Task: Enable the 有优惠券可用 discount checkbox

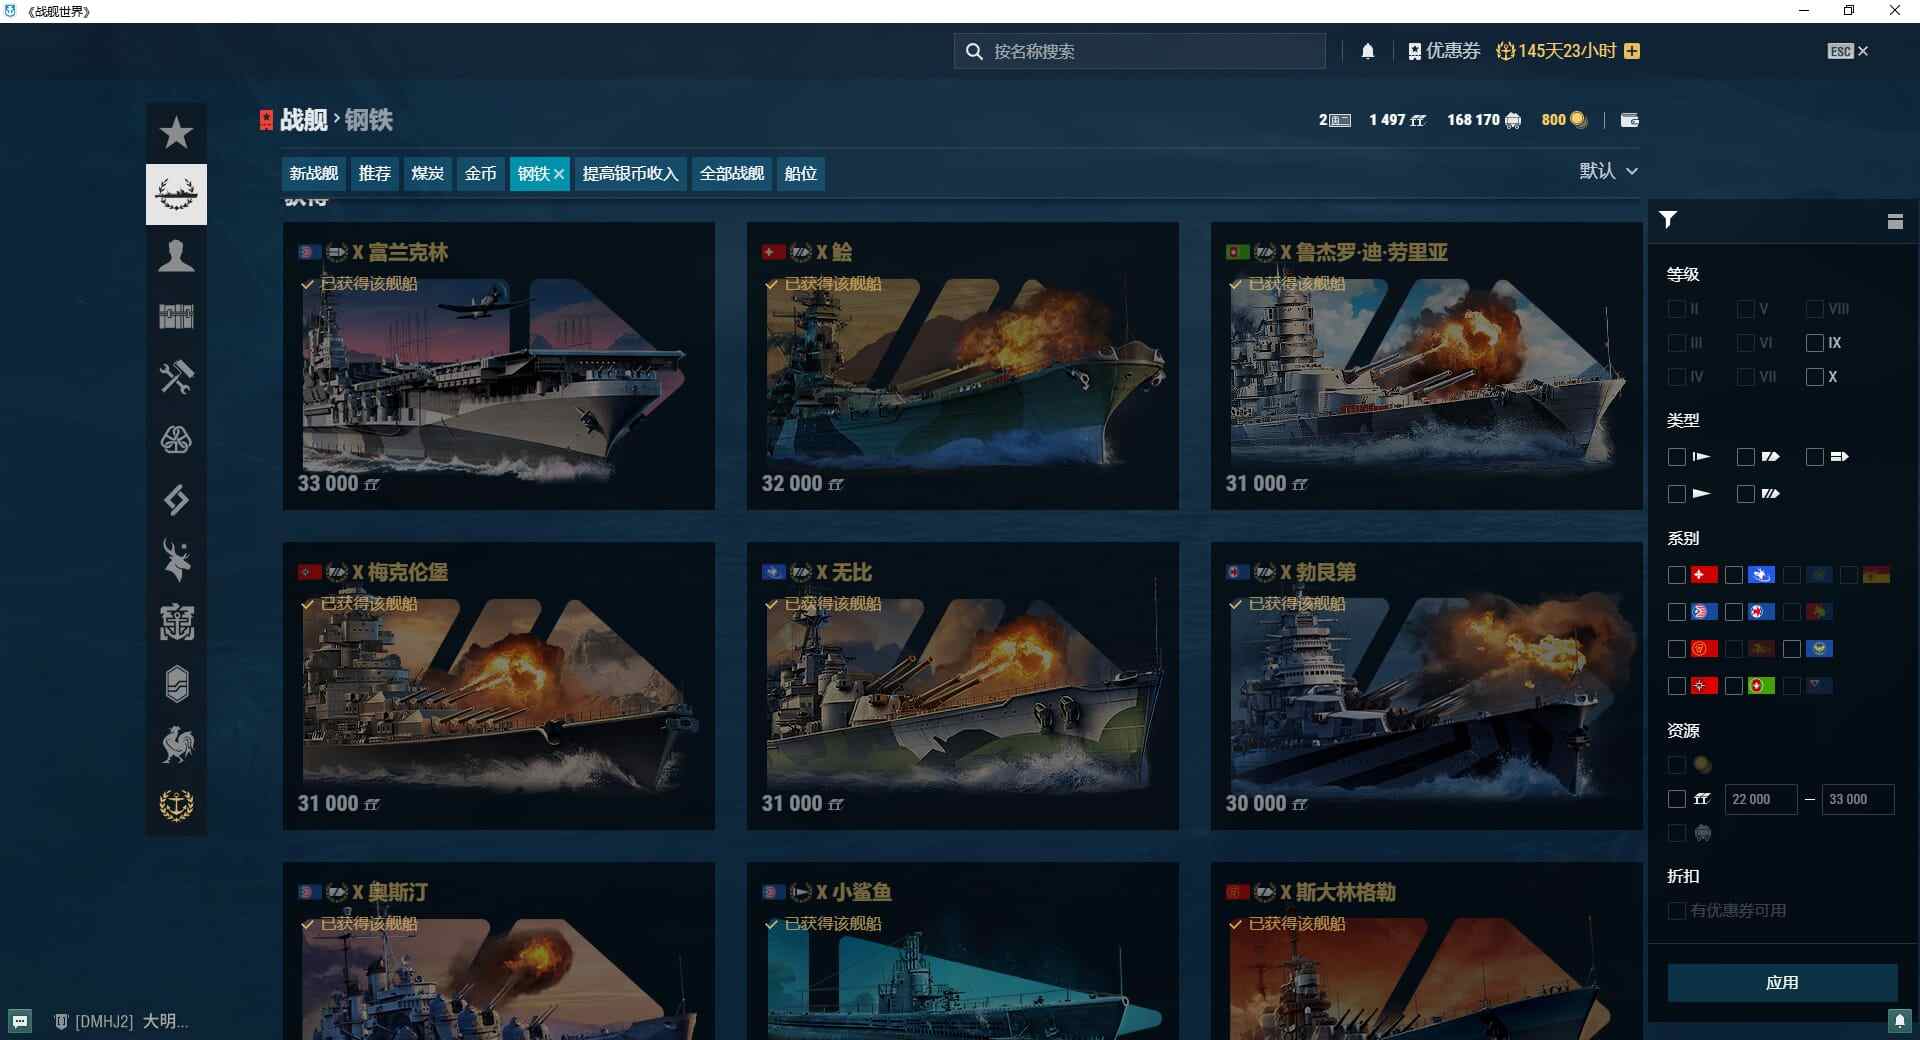Action: 1676,911
